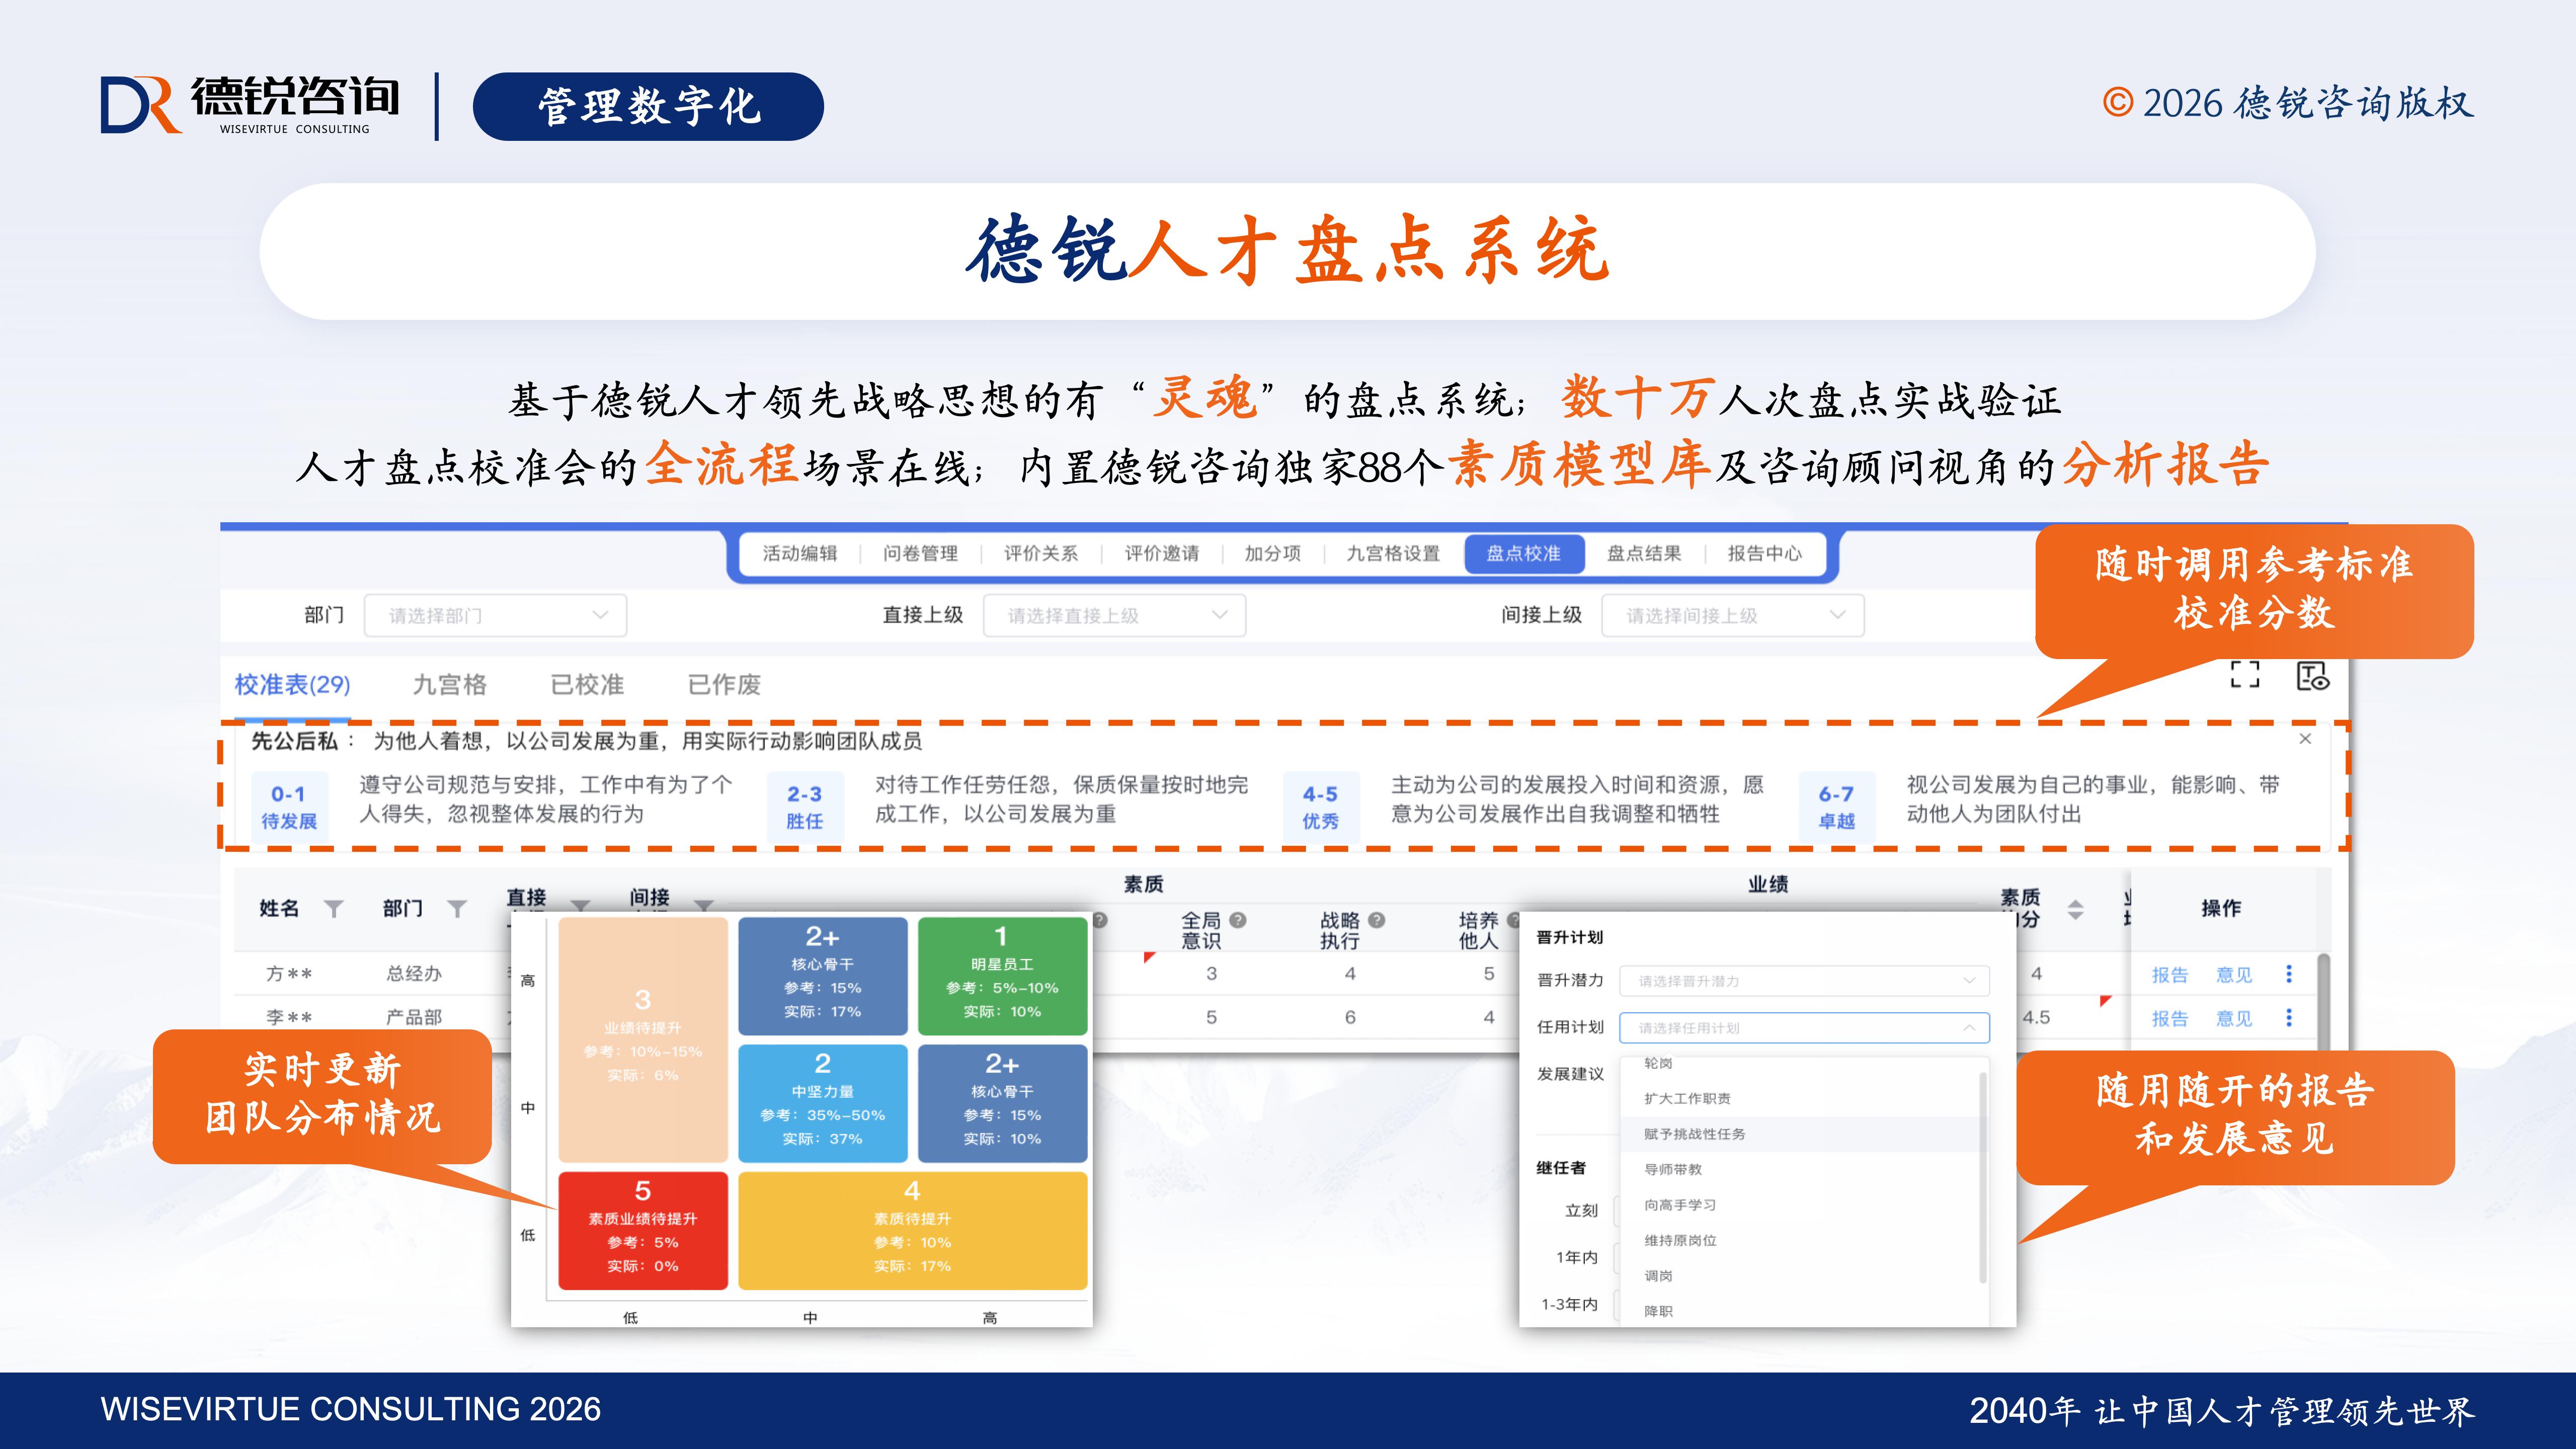This screenshot has height=1449, width=2576.
Task: Open 报告 link for 方**
Action: (2170, 975)
